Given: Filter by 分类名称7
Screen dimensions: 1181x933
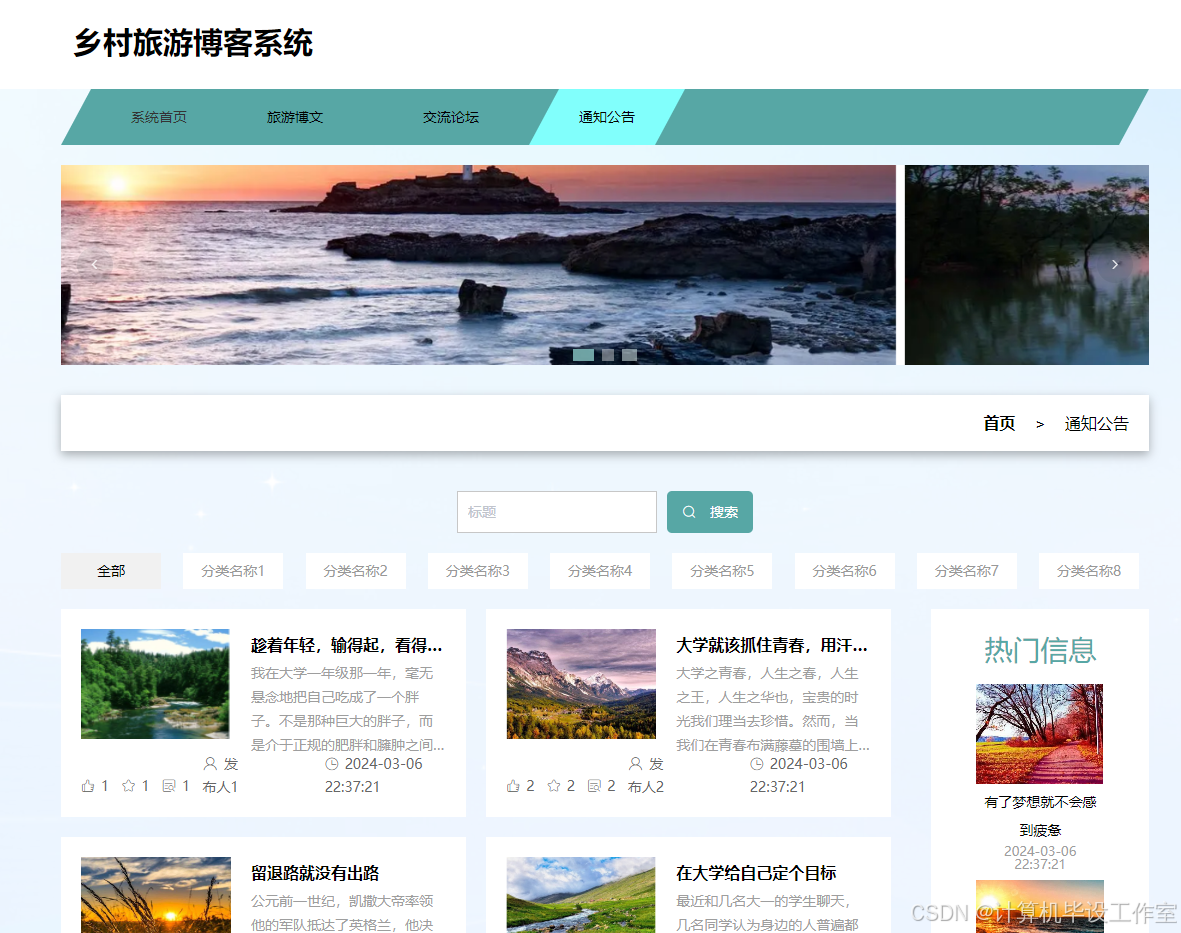Looking at the screenshot, I should pos(966,571).
